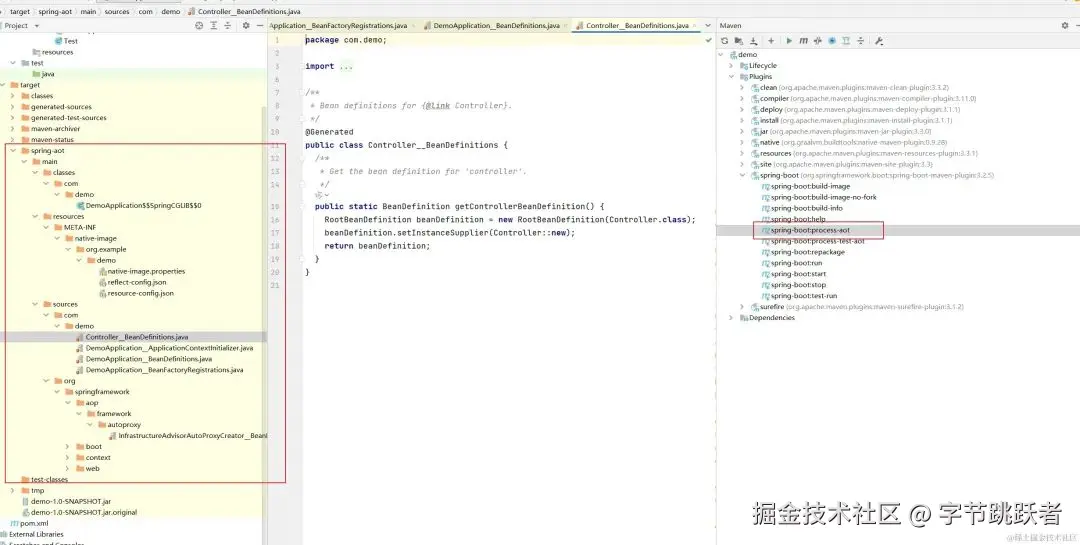Collapse the META-INF folder
Screen dimensions: 1080x545
tap(46, 227)
